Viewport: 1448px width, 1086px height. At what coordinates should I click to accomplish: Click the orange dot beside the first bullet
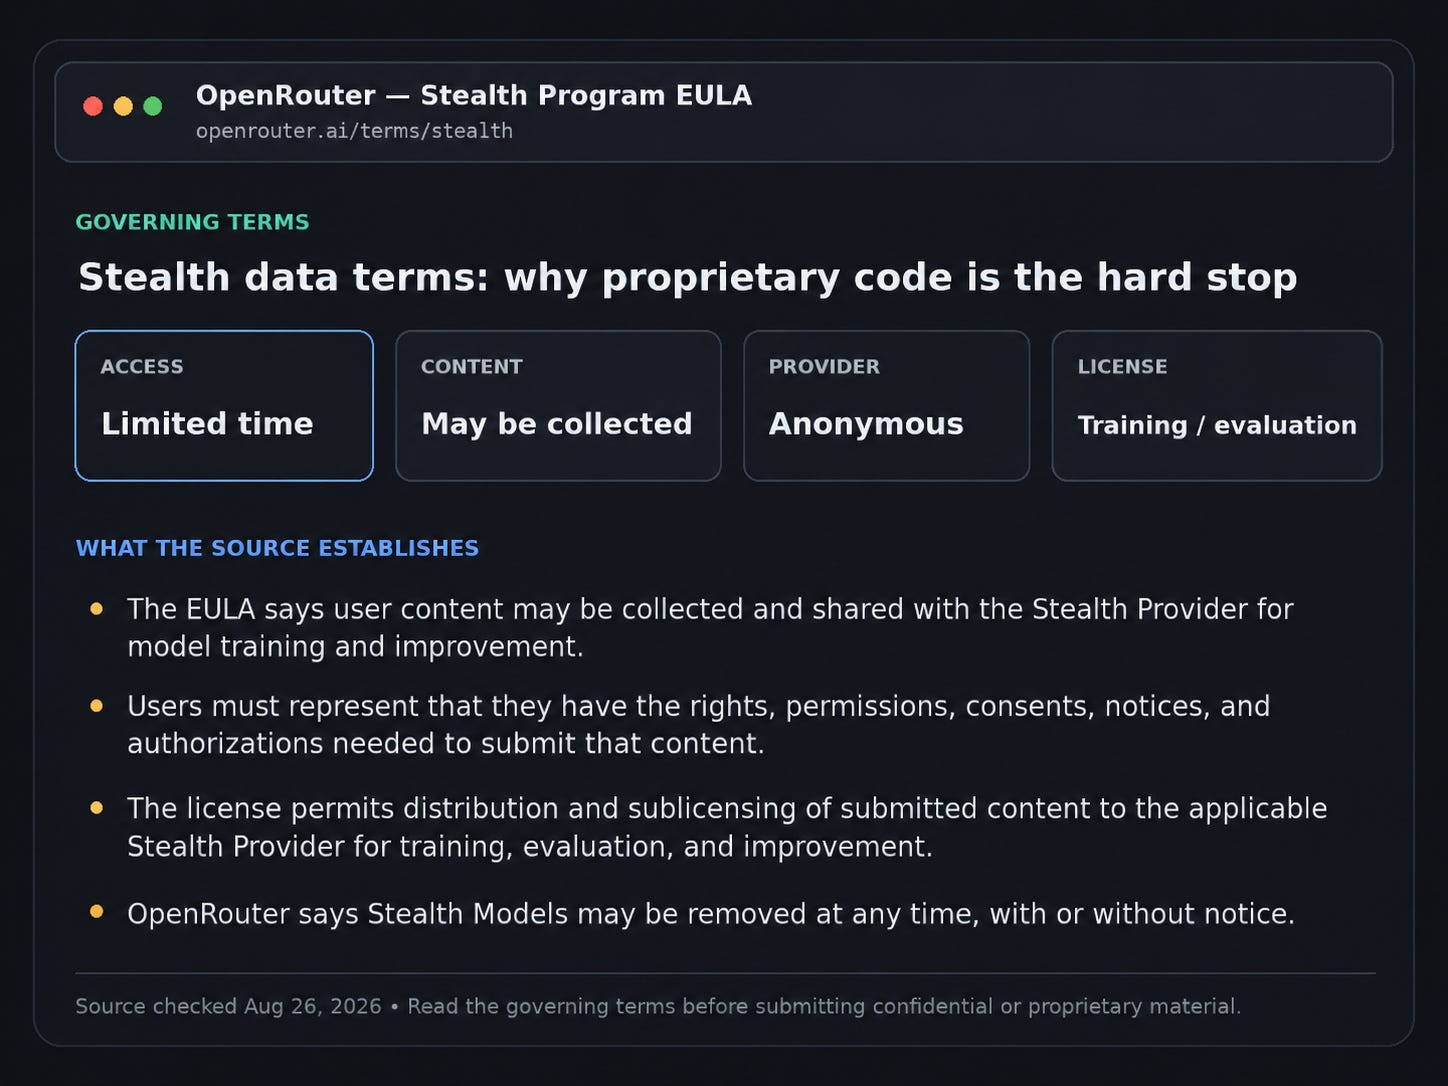97,608
